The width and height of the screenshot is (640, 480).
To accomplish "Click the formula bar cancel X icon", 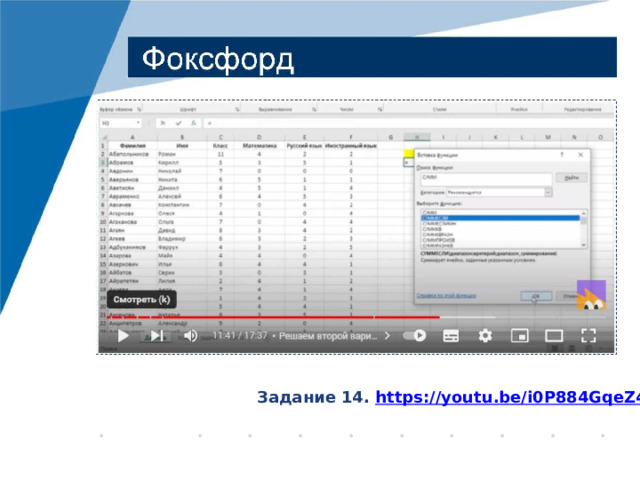I will coord(163,123).
